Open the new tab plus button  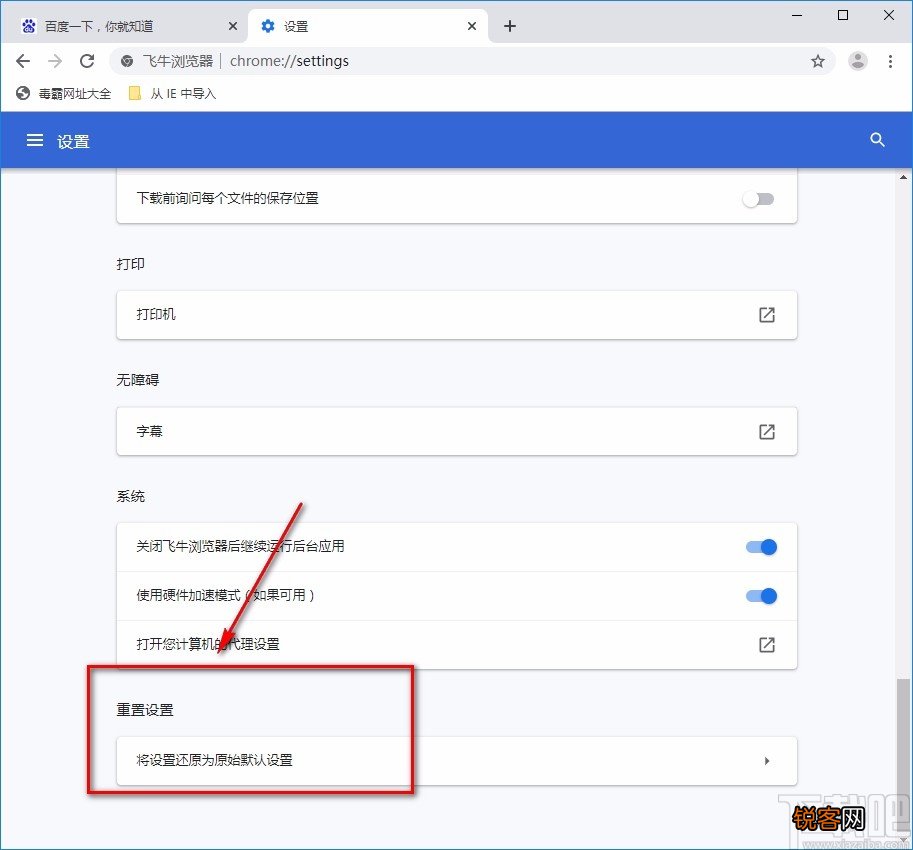coord(509,26)
